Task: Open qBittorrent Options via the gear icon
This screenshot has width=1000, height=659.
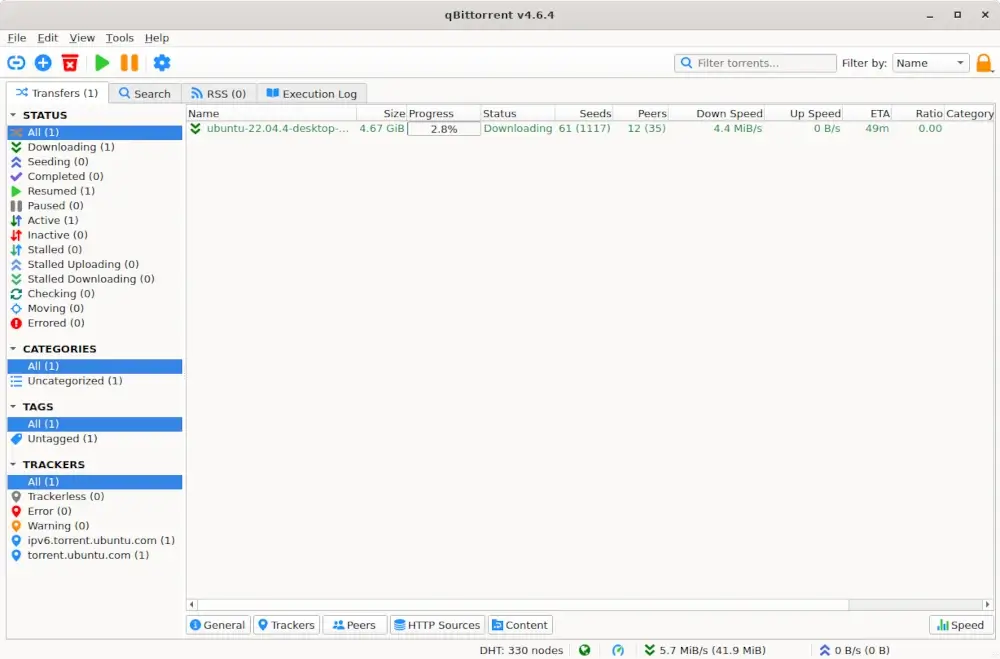Action: point(162,62)
